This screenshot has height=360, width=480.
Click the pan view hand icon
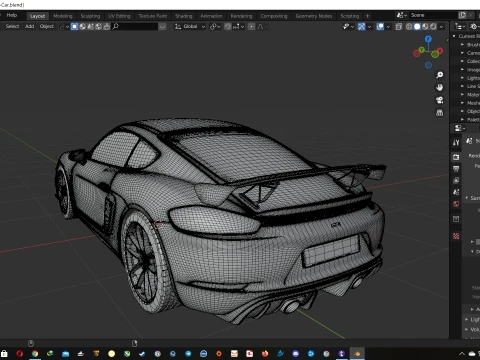pos(440,88)
